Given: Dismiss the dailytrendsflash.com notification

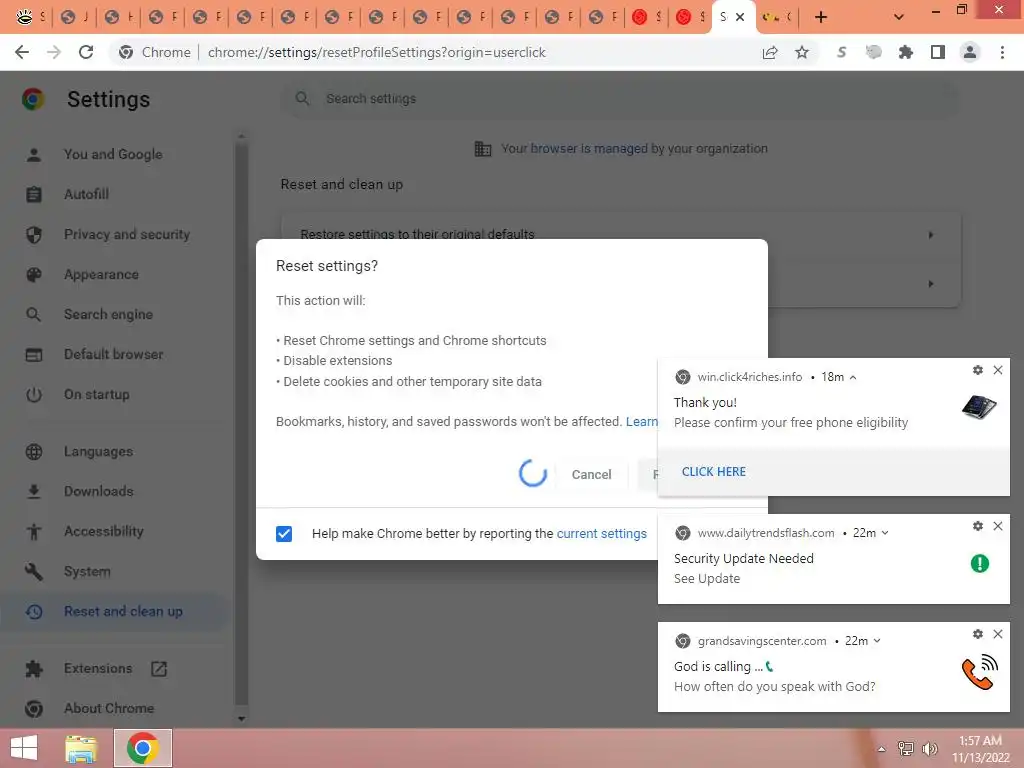Looking at the screenshot, I should click(998, 526).
